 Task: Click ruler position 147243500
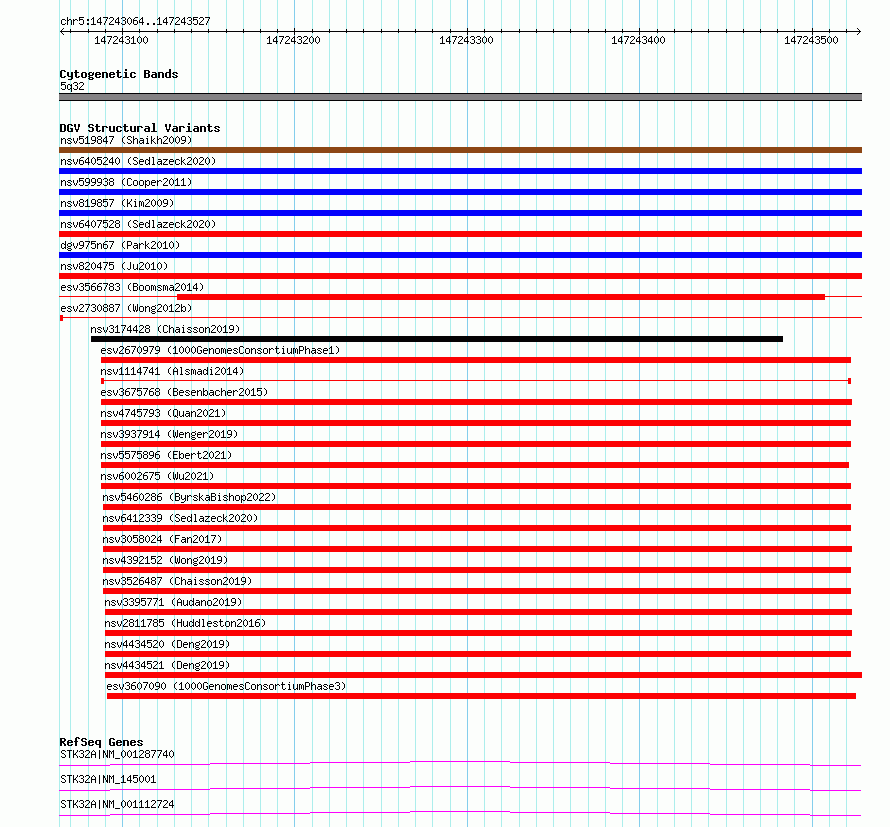pos(811,40)
